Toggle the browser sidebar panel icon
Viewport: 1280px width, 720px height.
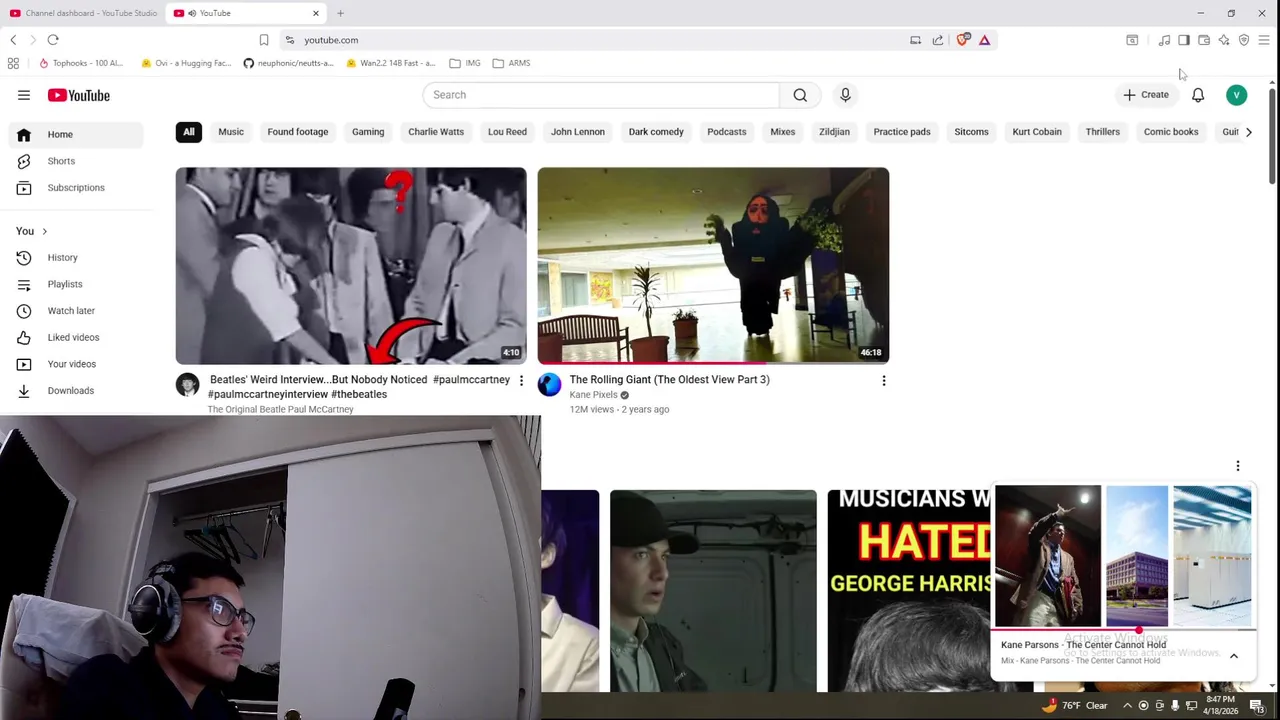coord(1184,40)
